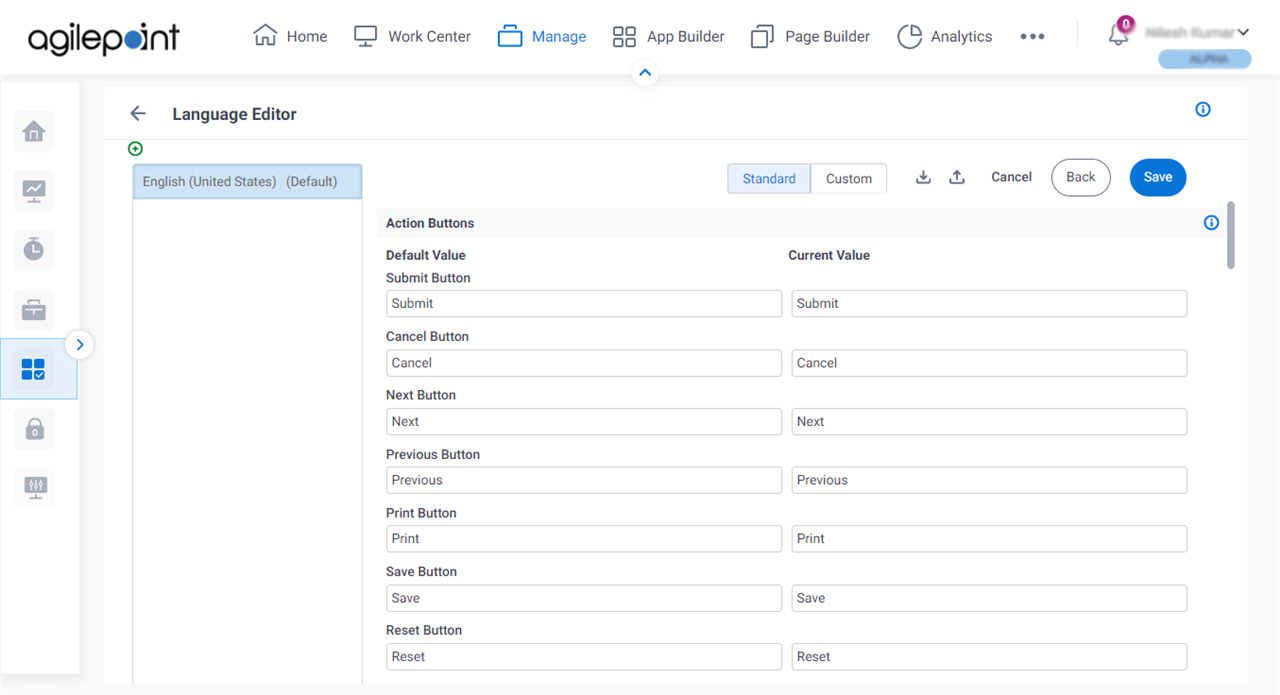Click the Previous default value field
The width and height of the screenshot is (1280, 695).
(x=584, y=480)
